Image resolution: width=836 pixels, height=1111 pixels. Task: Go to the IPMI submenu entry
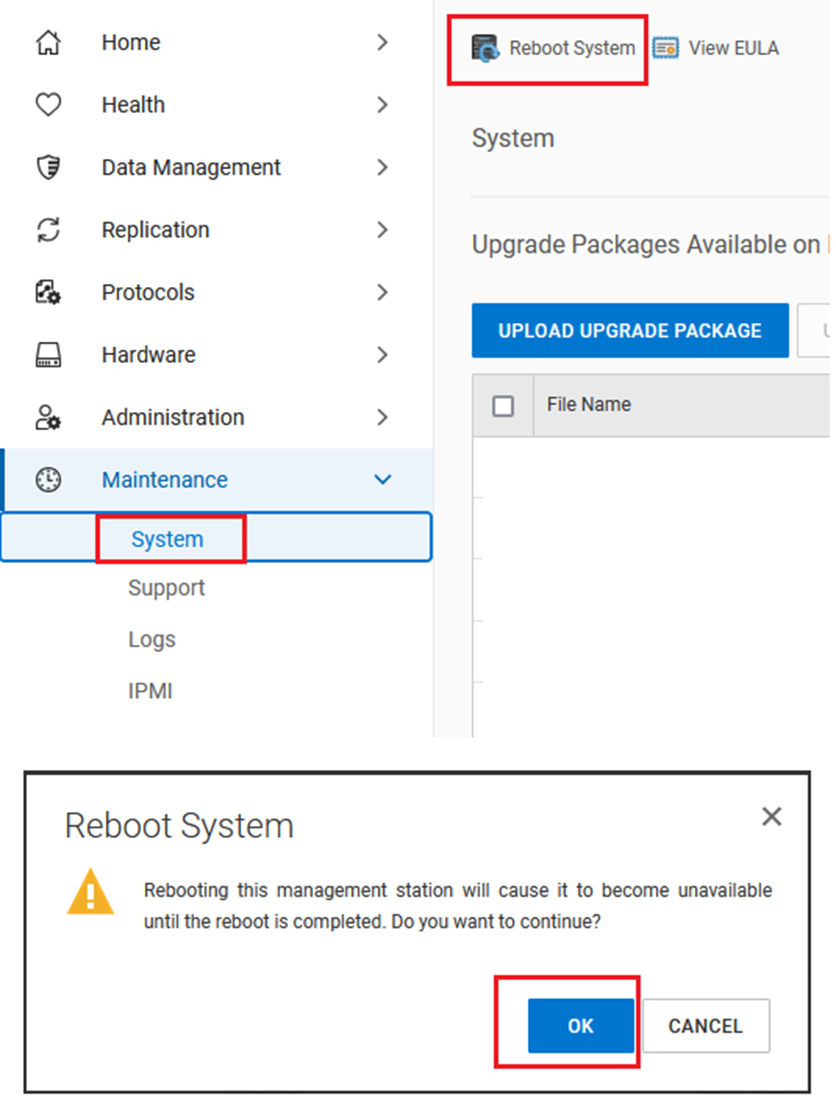click(150, 691)
